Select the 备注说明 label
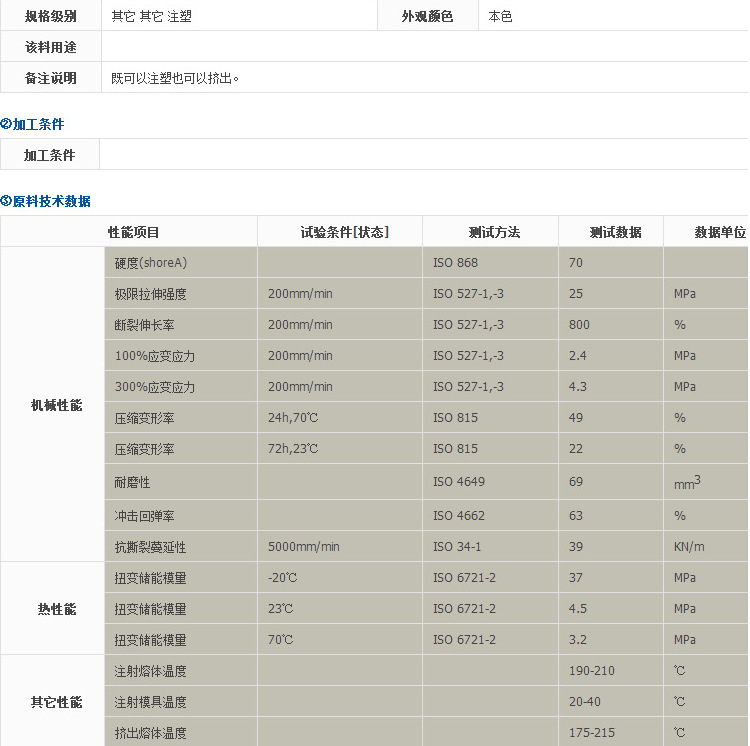750x746 pixels. tap(51, 78)
